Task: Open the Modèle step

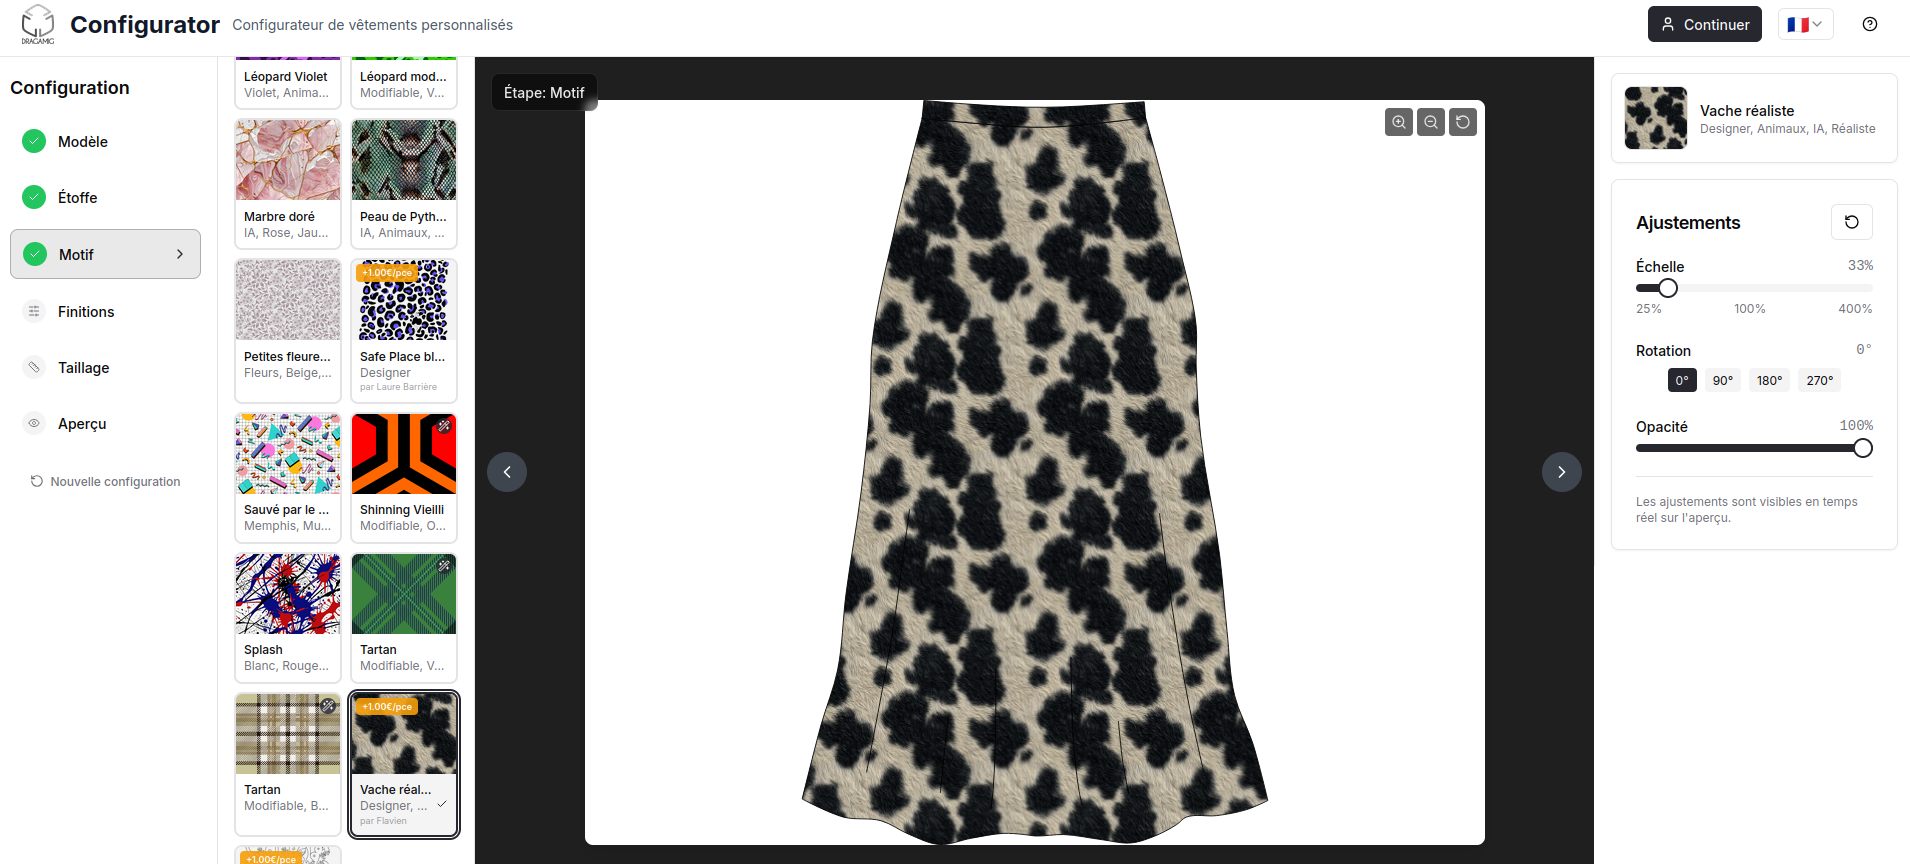Action: coord(105,142)
